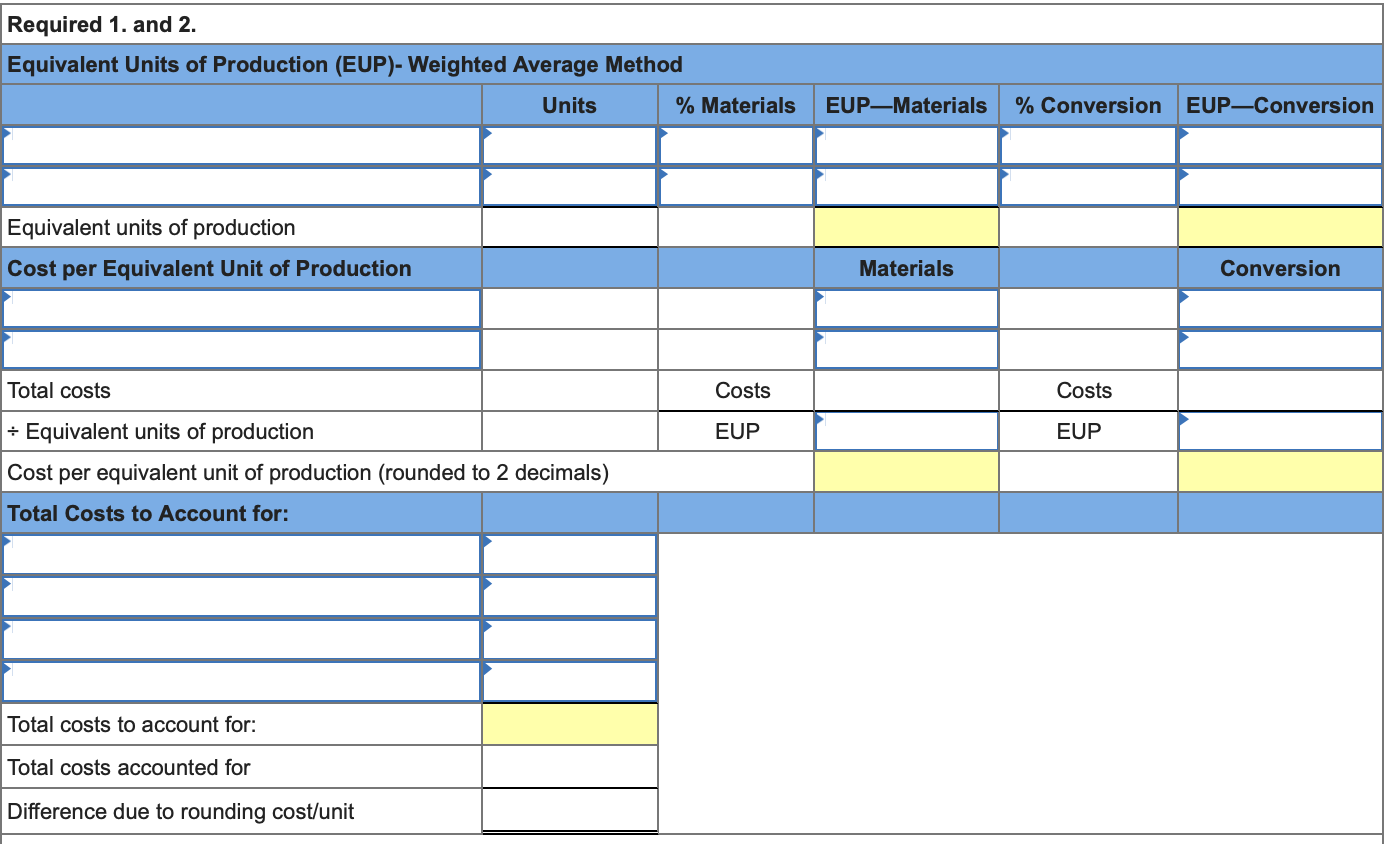Select the yellow Equivalent units EUP—Materials cell
Screen dimensions: 1386x844
tap(905, 227)
